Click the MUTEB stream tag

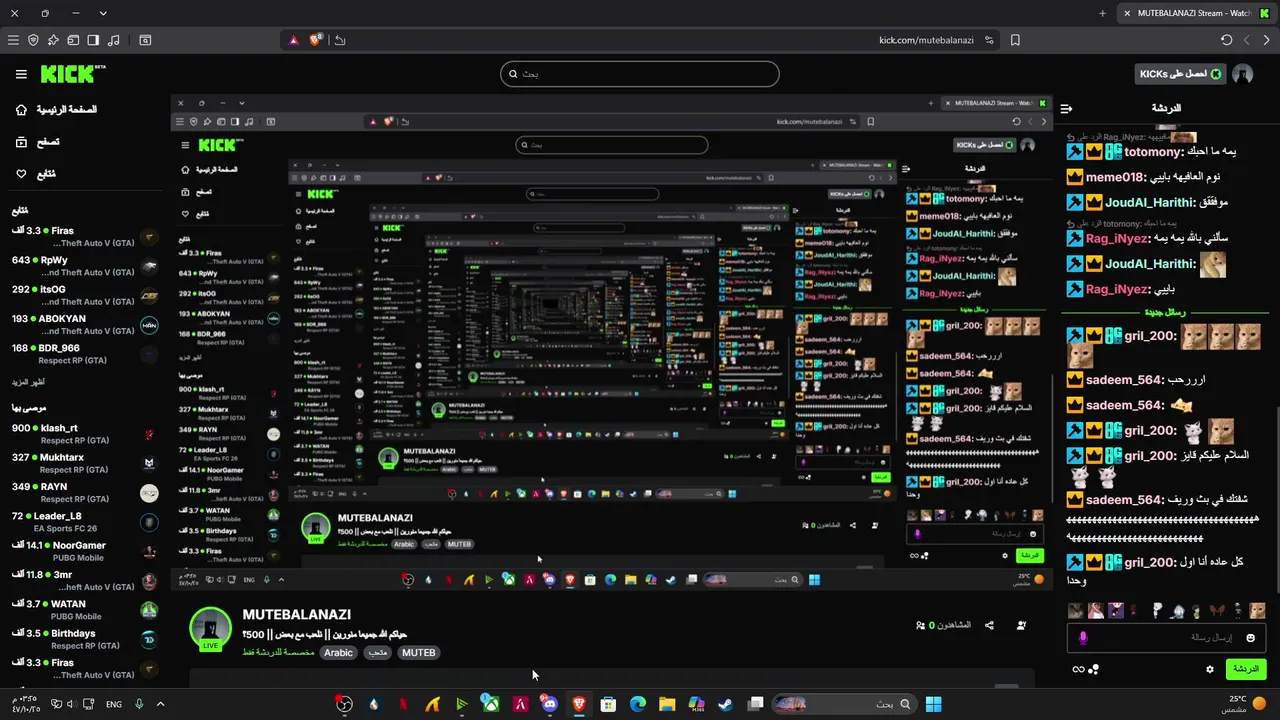pyautogui.click(x=418, y=653)
